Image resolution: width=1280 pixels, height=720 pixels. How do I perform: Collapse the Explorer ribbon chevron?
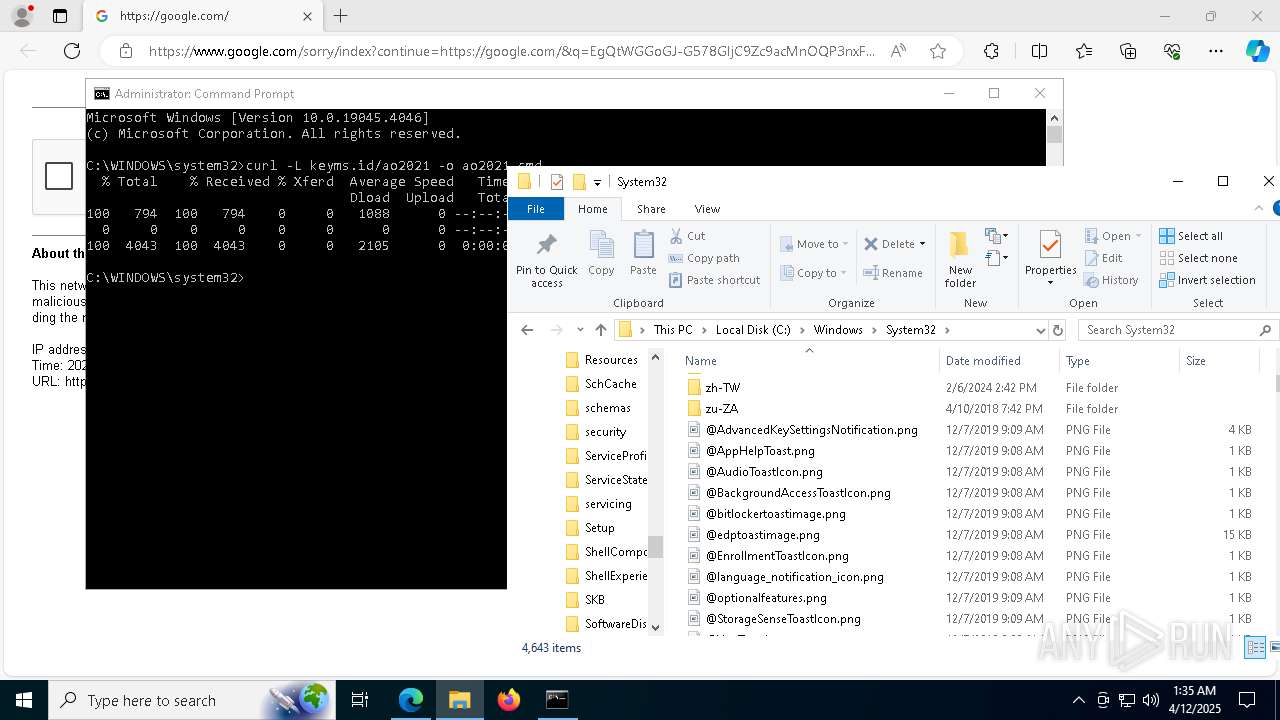(1259, 209)
